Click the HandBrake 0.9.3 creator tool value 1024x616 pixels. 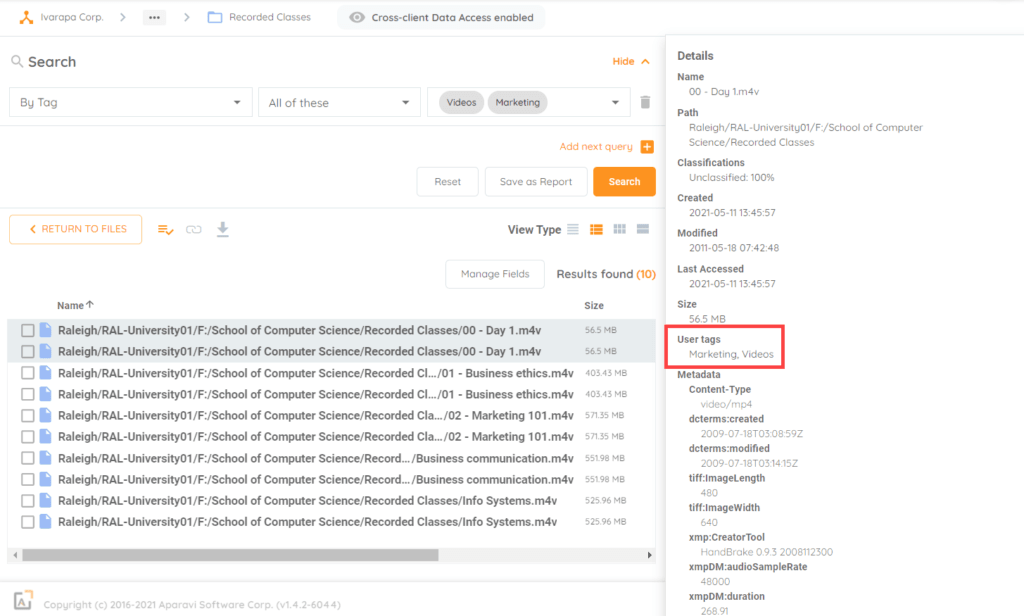click(x=767, y=552)
